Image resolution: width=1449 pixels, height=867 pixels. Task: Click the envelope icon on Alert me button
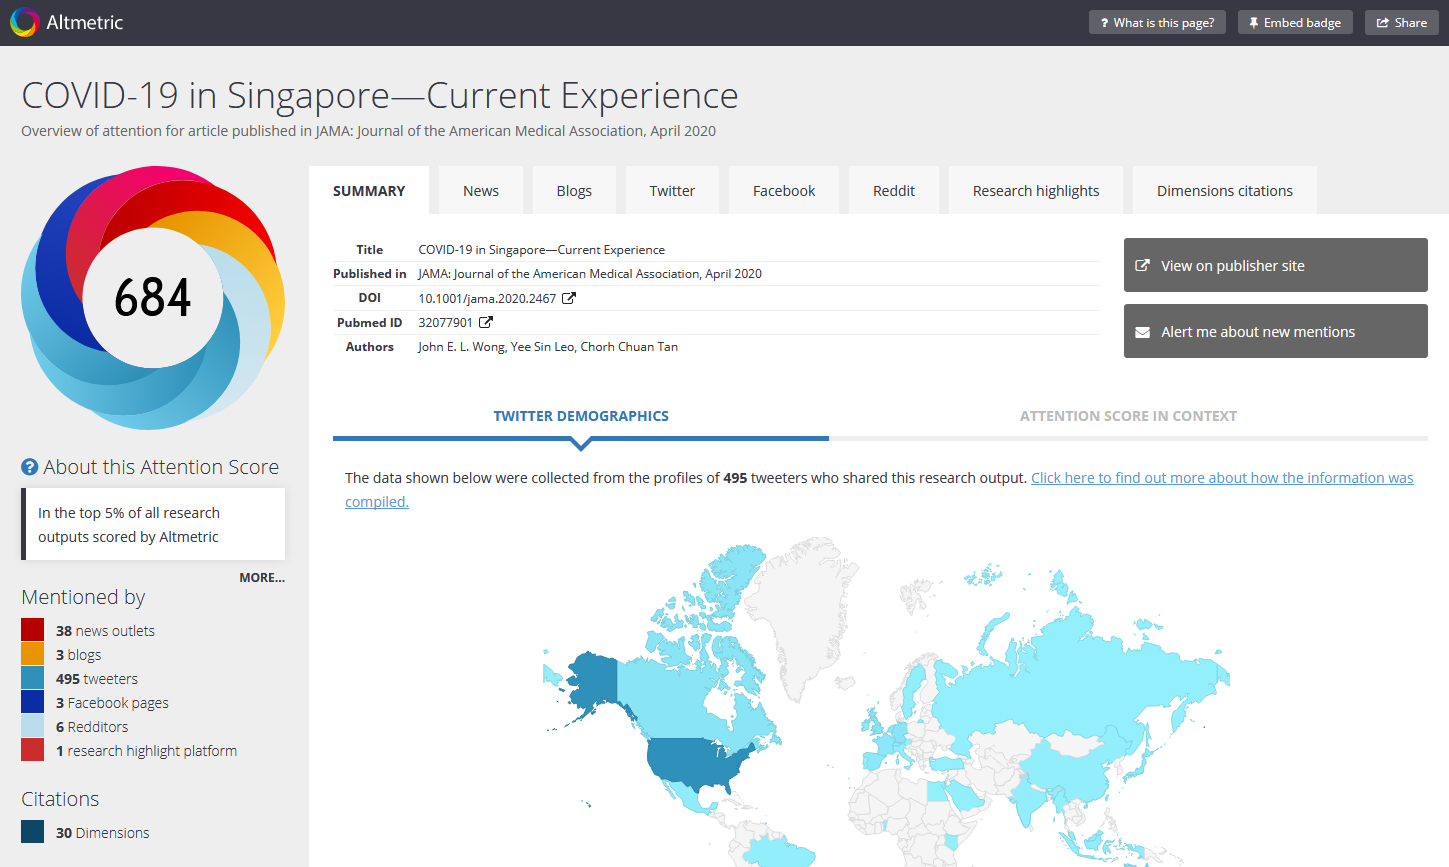[1143, 332]
